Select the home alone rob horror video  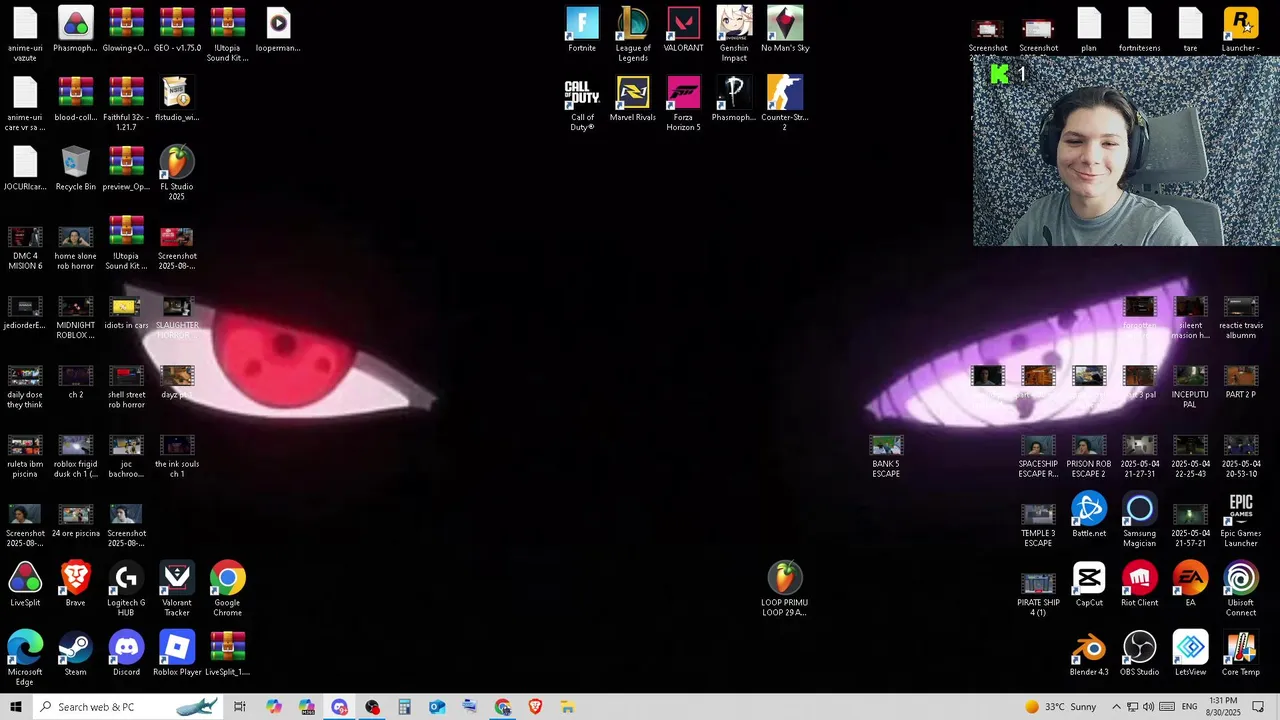pyautogui.click(x=76, y=248)
